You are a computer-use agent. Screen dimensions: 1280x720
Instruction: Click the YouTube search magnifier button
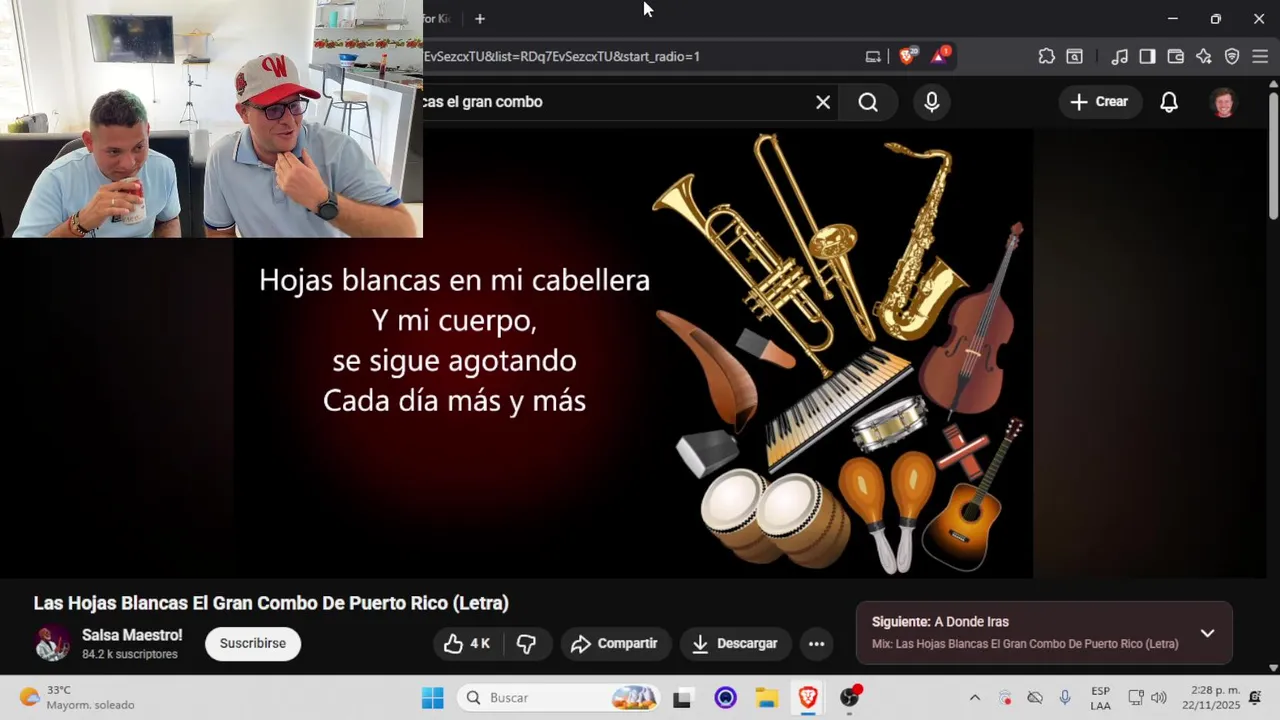(868, 102)
